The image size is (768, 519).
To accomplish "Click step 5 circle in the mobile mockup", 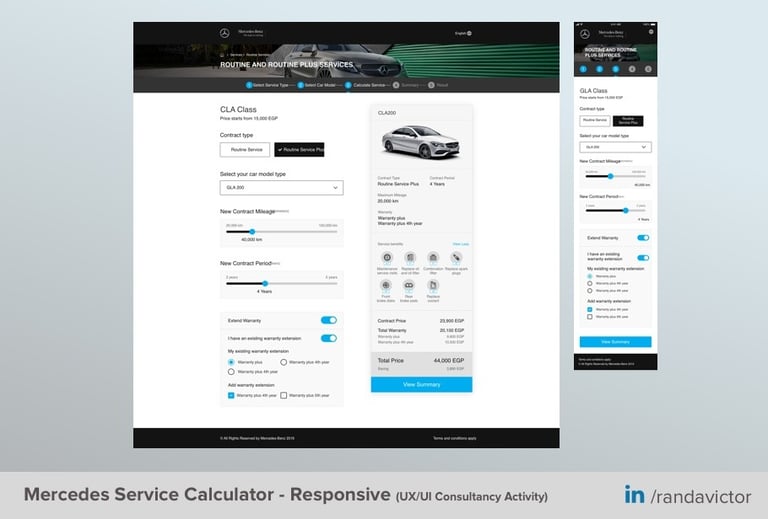I will (648, 69).
